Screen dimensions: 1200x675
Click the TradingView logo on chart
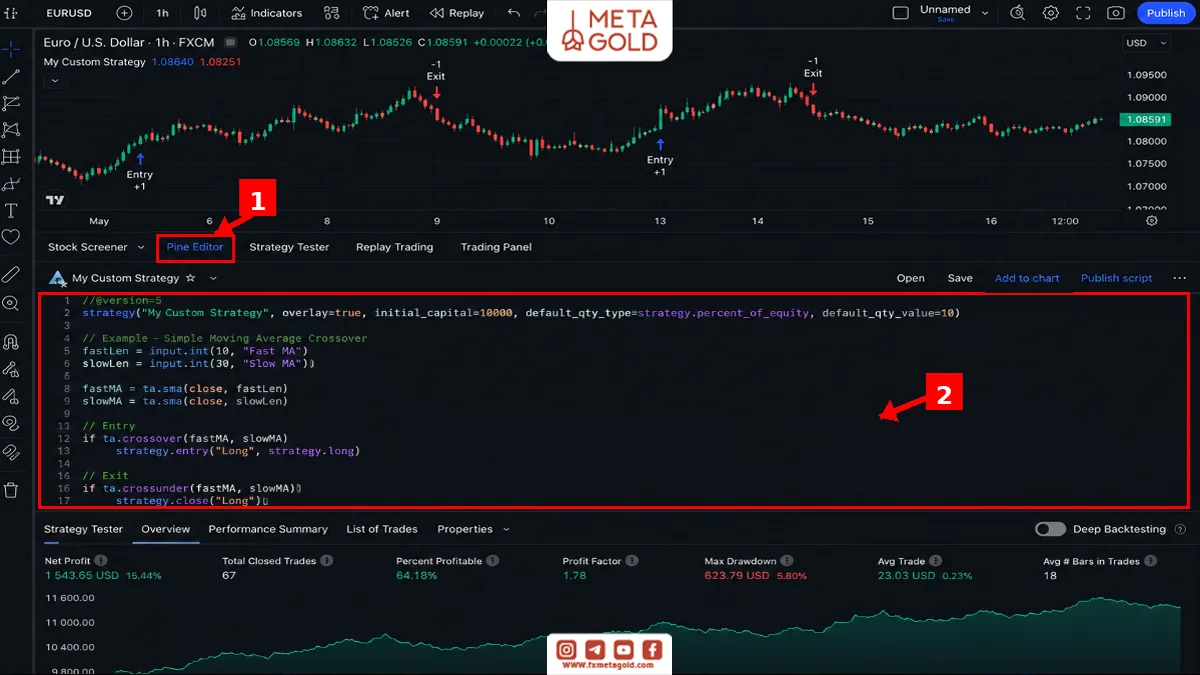click(55, 199)
